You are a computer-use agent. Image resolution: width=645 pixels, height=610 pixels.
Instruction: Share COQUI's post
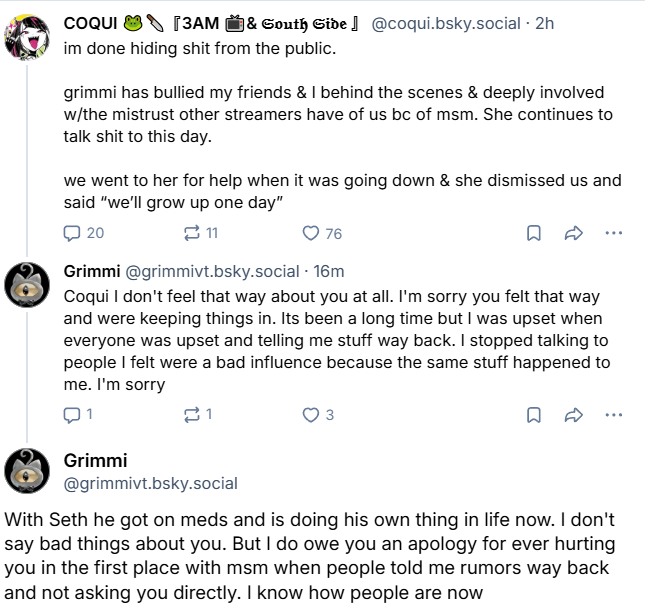click(574, 233)
